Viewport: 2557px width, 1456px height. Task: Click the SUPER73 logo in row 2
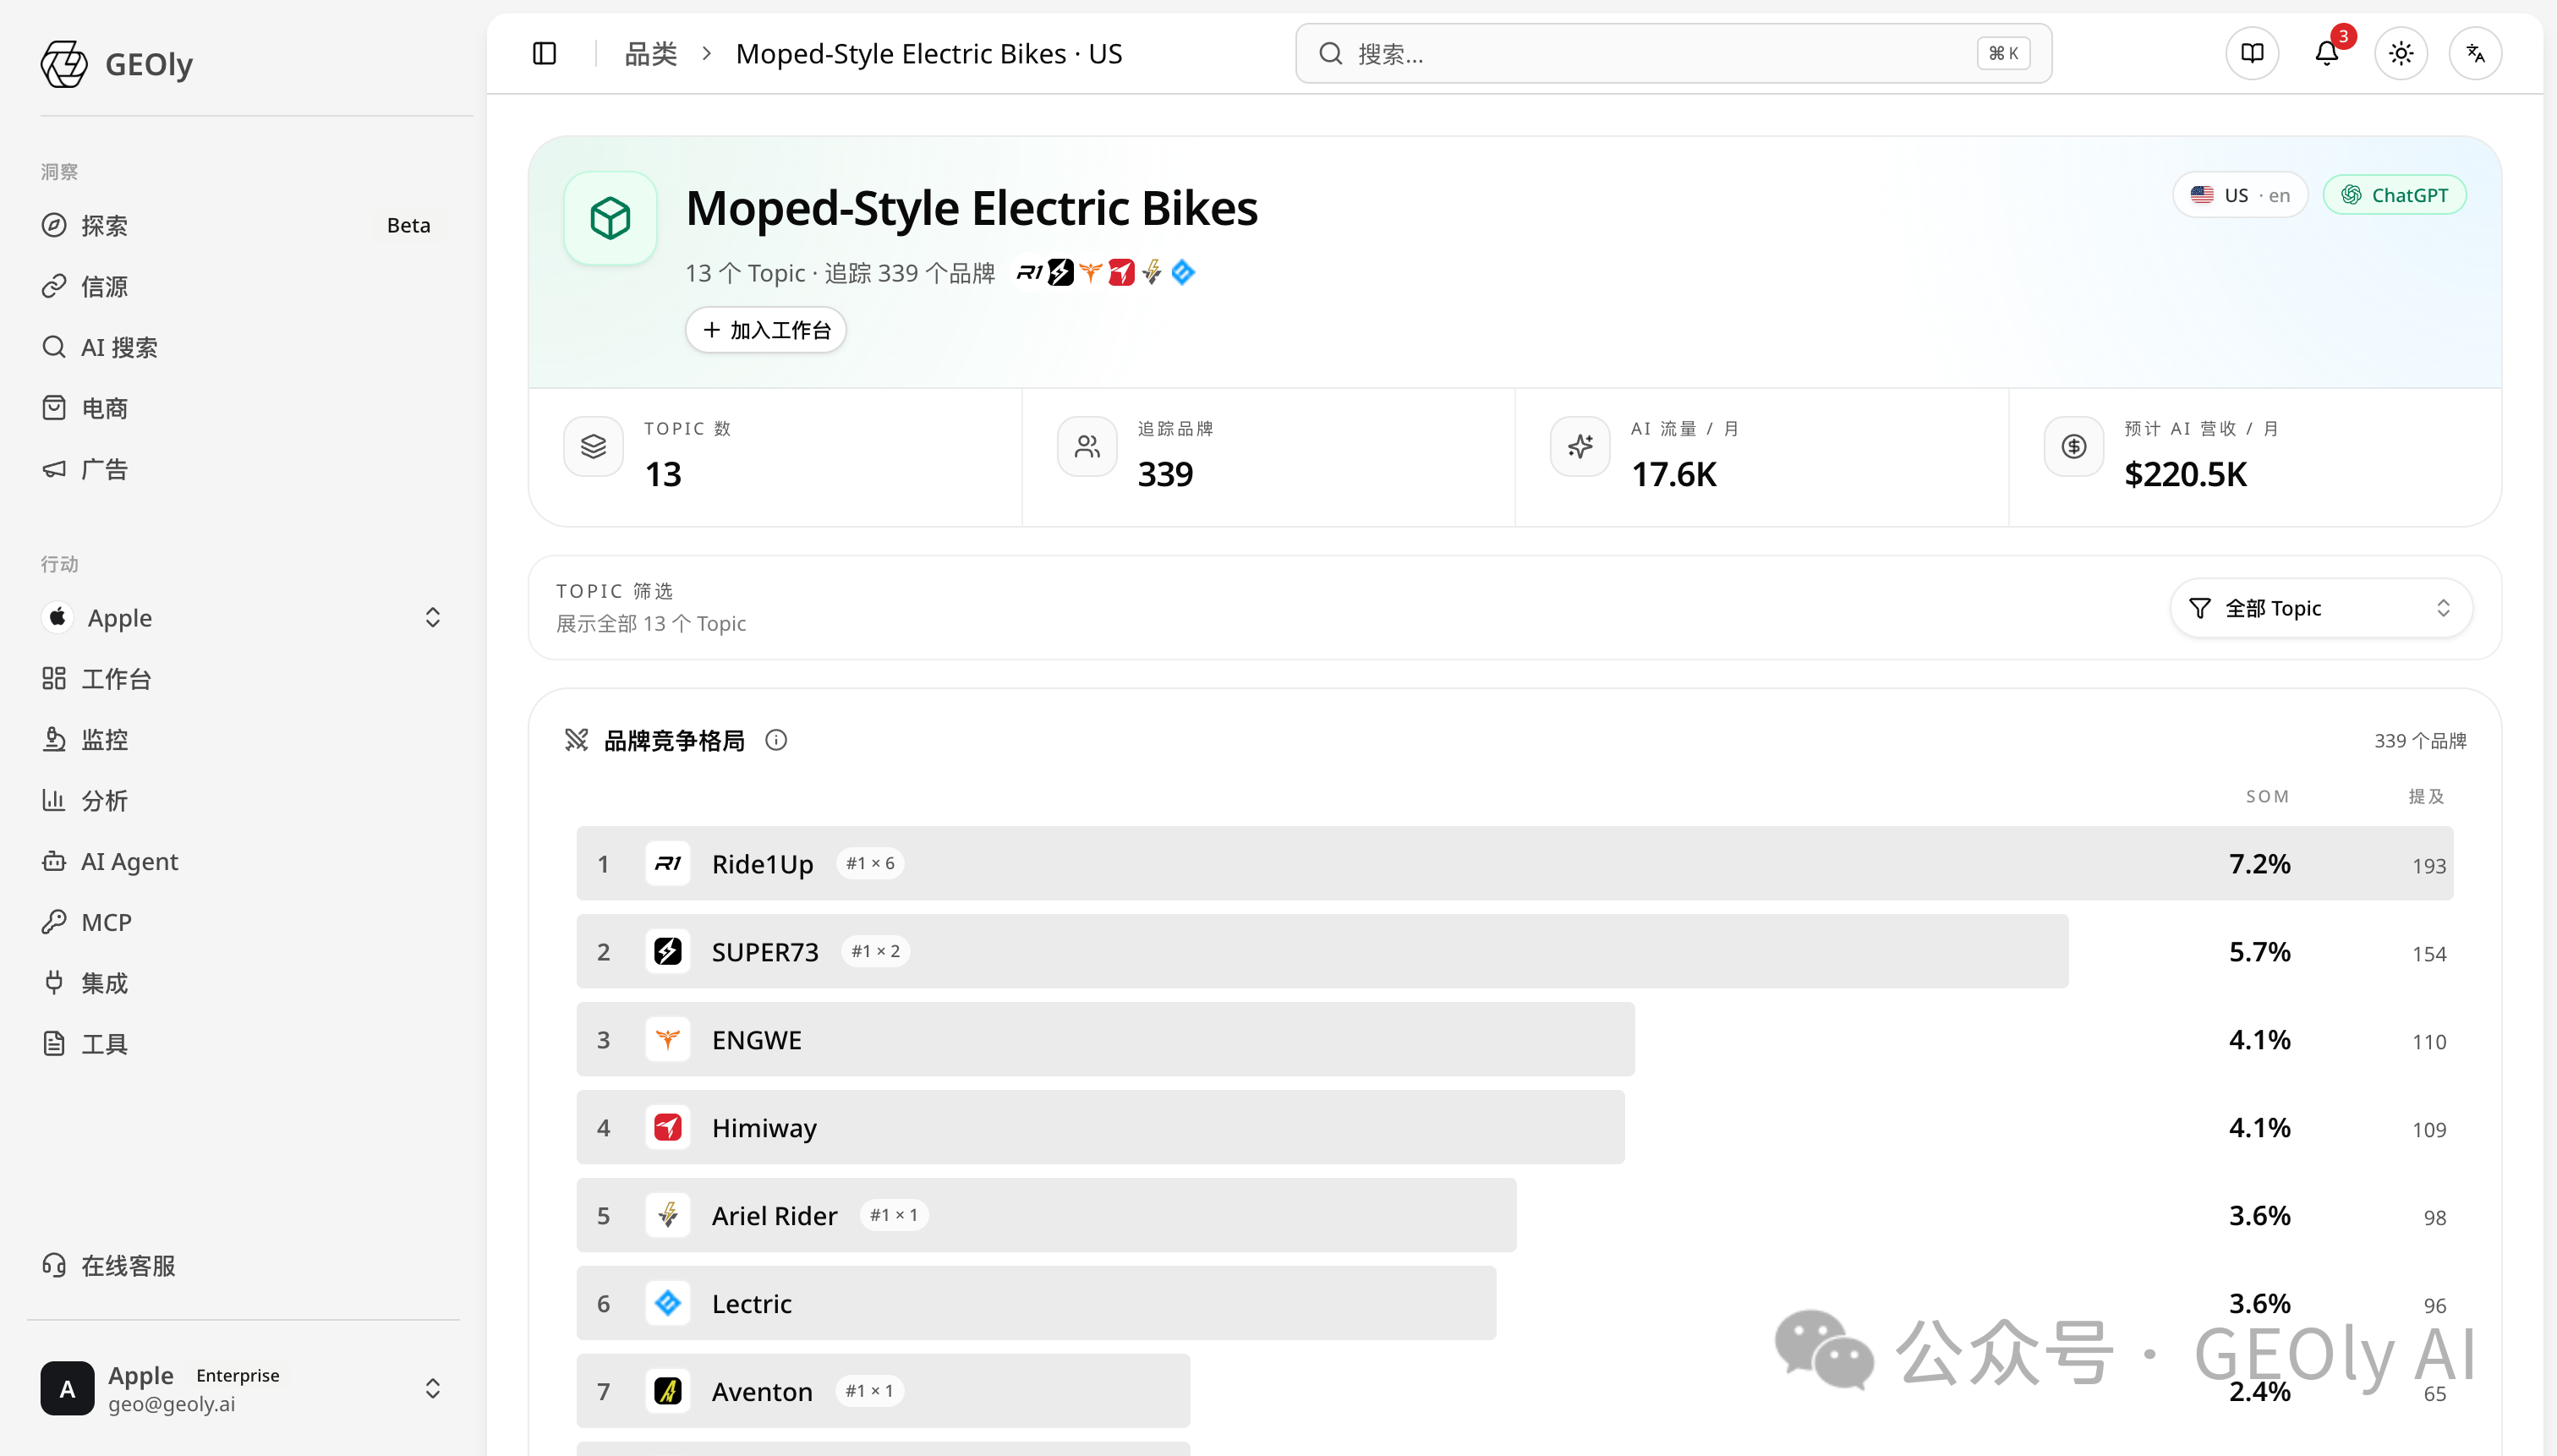[x=667, y=951]
